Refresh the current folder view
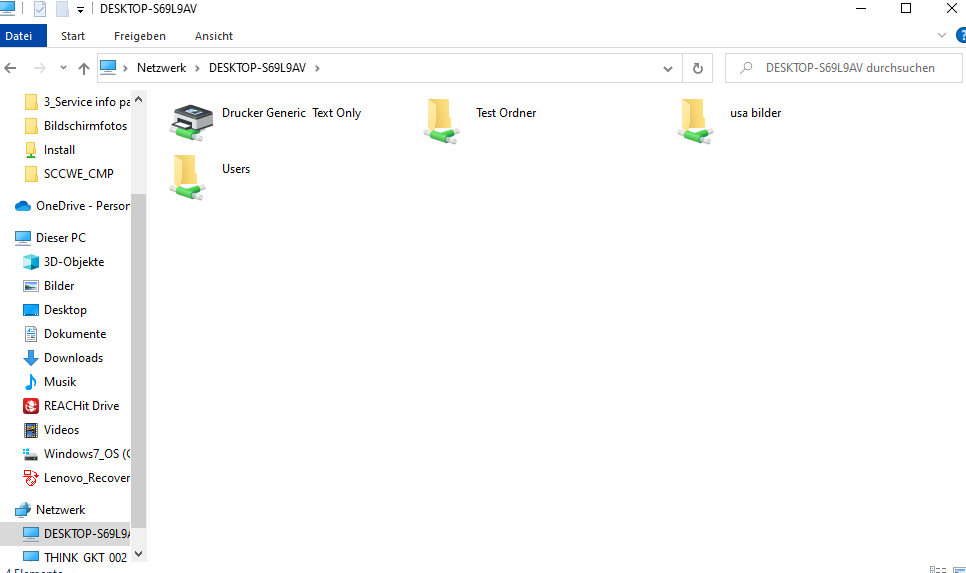The image size is (966, 573). pyautogui.click(x=697, y=68)
